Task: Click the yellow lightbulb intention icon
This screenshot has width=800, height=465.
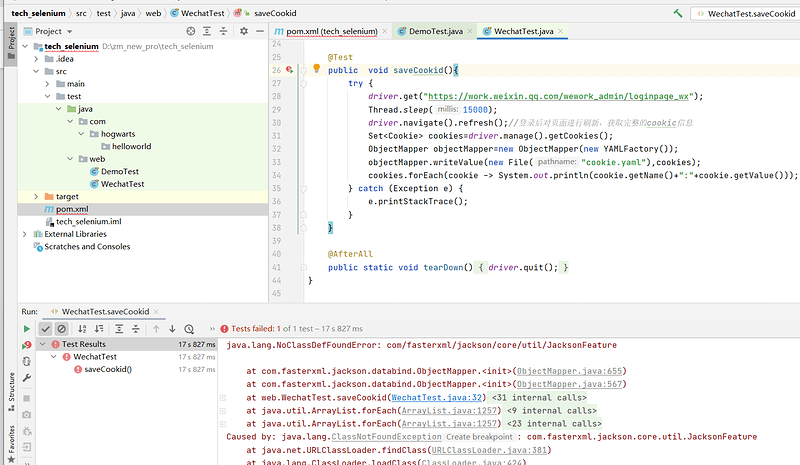Action: [x=316, y=68]
